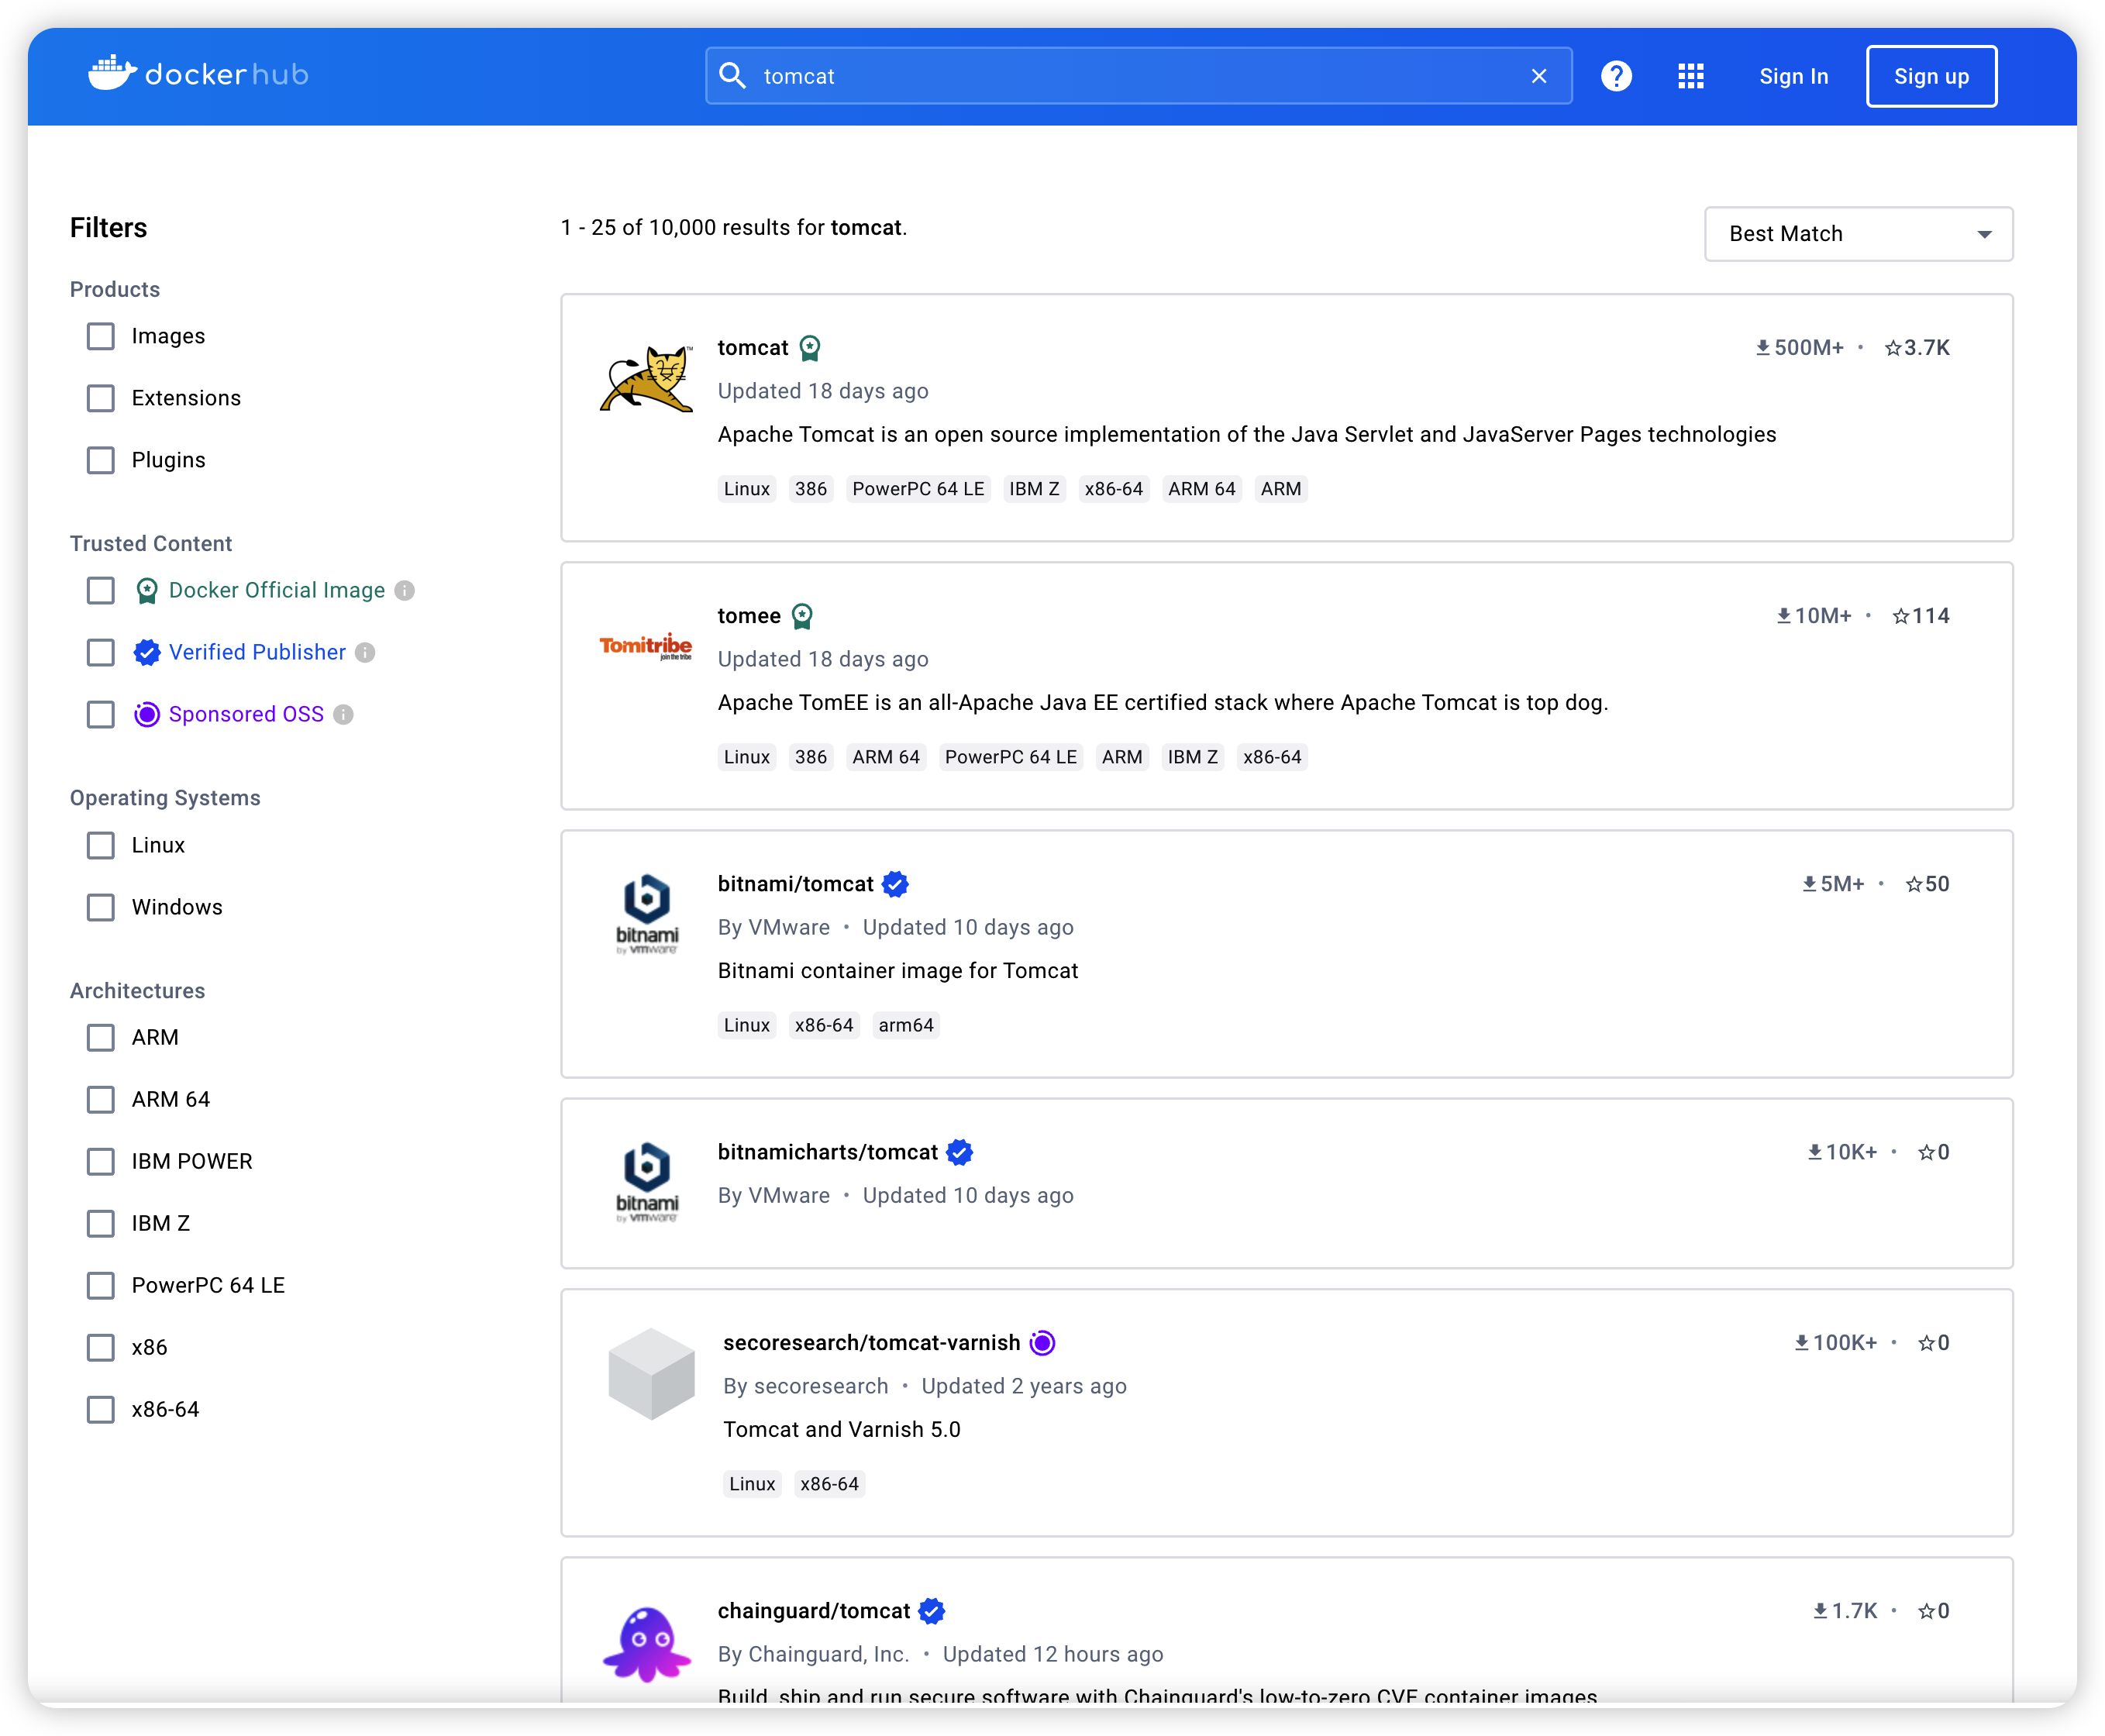Click Sign In in header

click(x=1793, y=76)
